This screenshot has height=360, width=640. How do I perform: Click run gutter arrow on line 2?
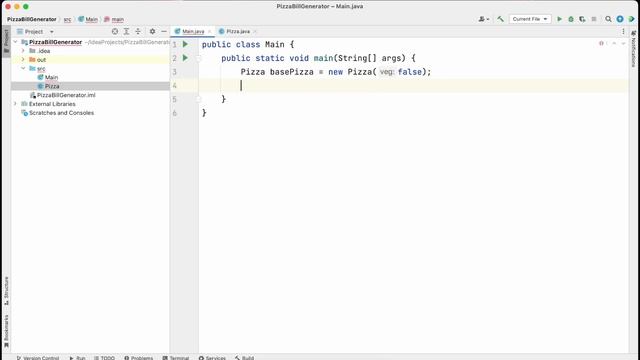185,58
